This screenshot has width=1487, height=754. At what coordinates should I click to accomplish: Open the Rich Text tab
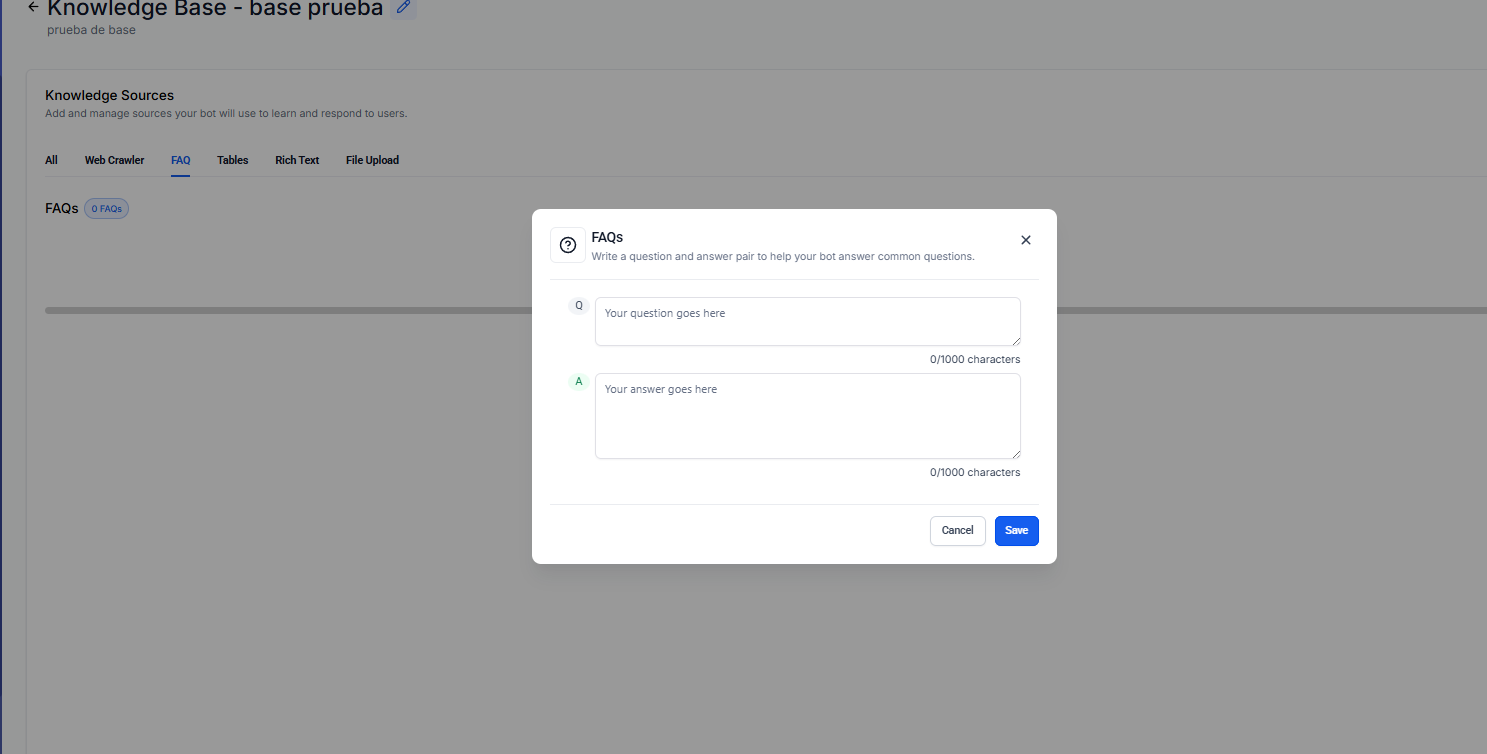tap(297, 160)
